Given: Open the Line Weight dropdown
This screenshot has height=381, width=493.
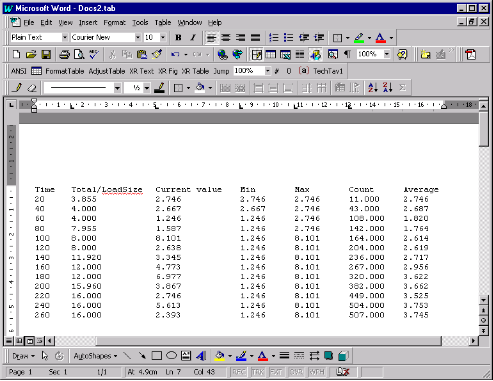Looking at the screenshot, I should pyautogui.click(x=147, y=88).
